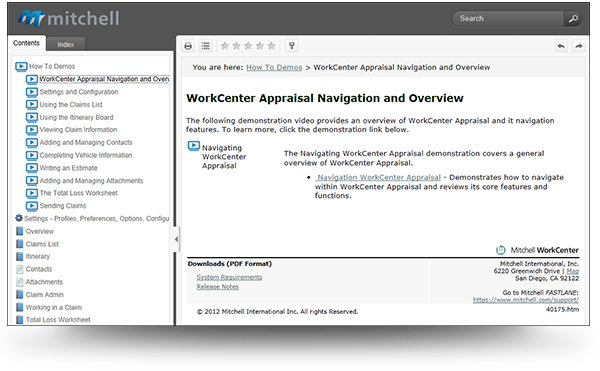
Task: Click the pin/highlight toolbar icon
Action: point(292,46)
